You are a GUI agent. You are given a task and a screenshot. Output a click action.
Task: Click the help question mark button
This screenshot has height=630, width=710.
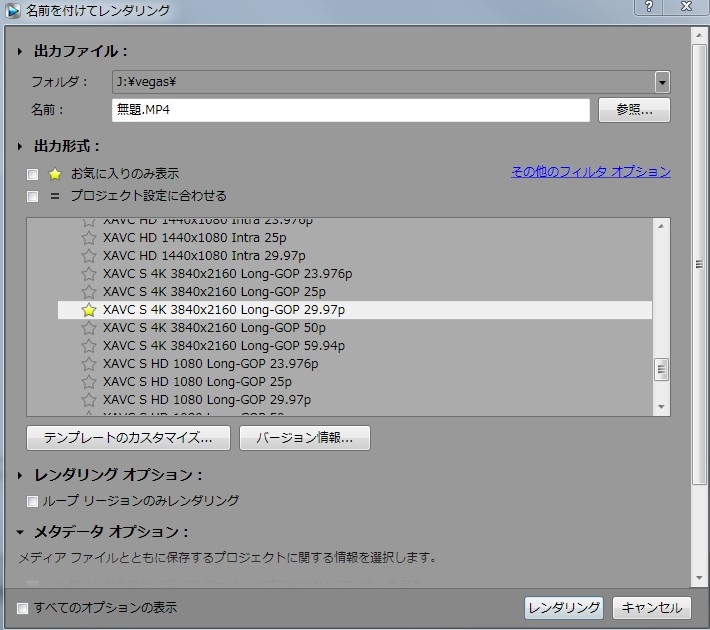[x=648, y=7]
